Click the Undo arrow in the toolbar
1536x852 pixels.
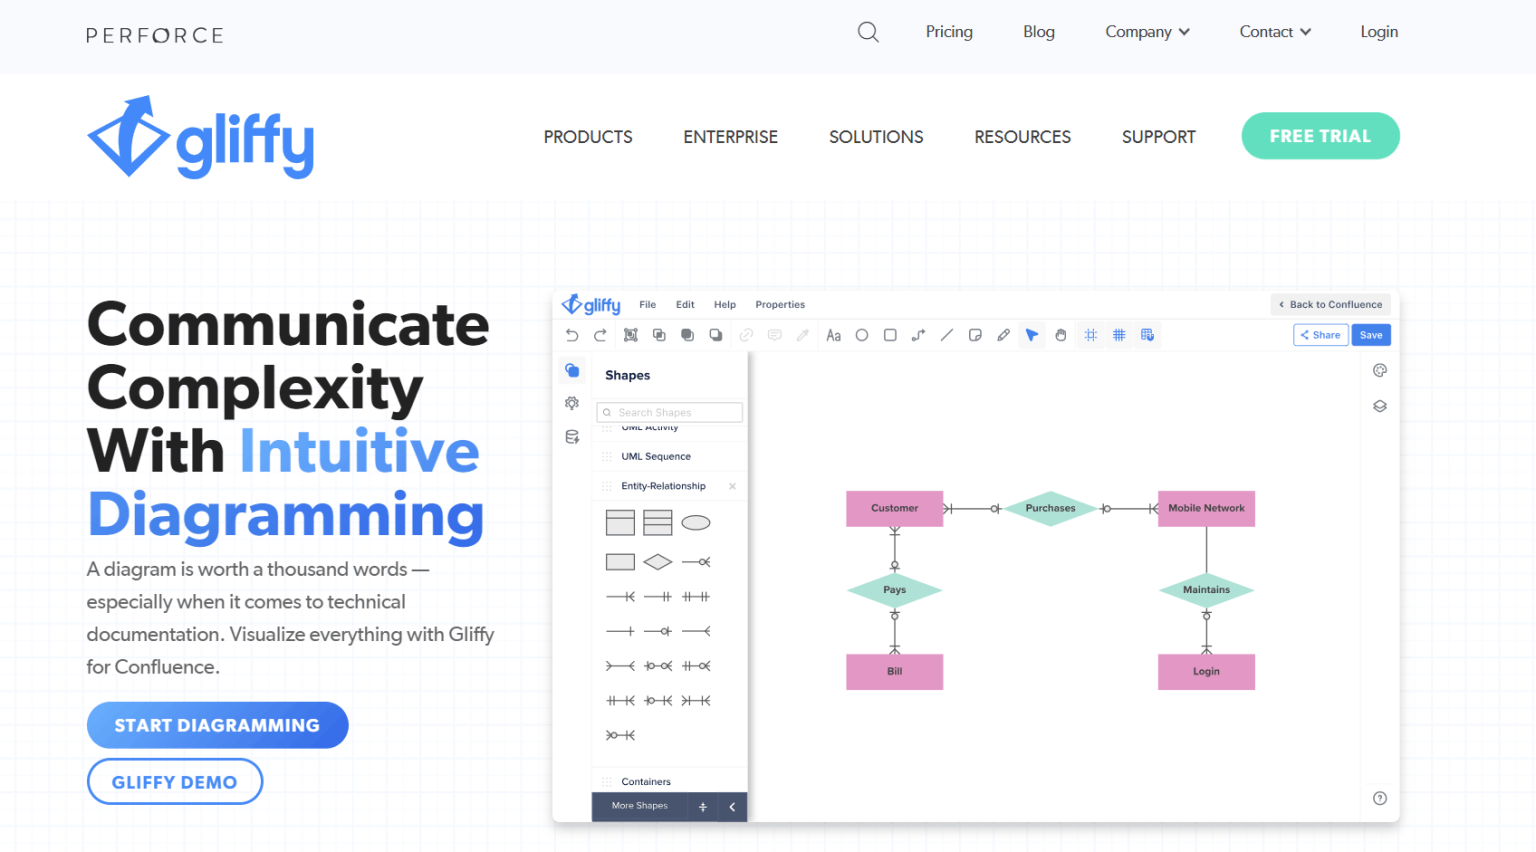[571, 335]
